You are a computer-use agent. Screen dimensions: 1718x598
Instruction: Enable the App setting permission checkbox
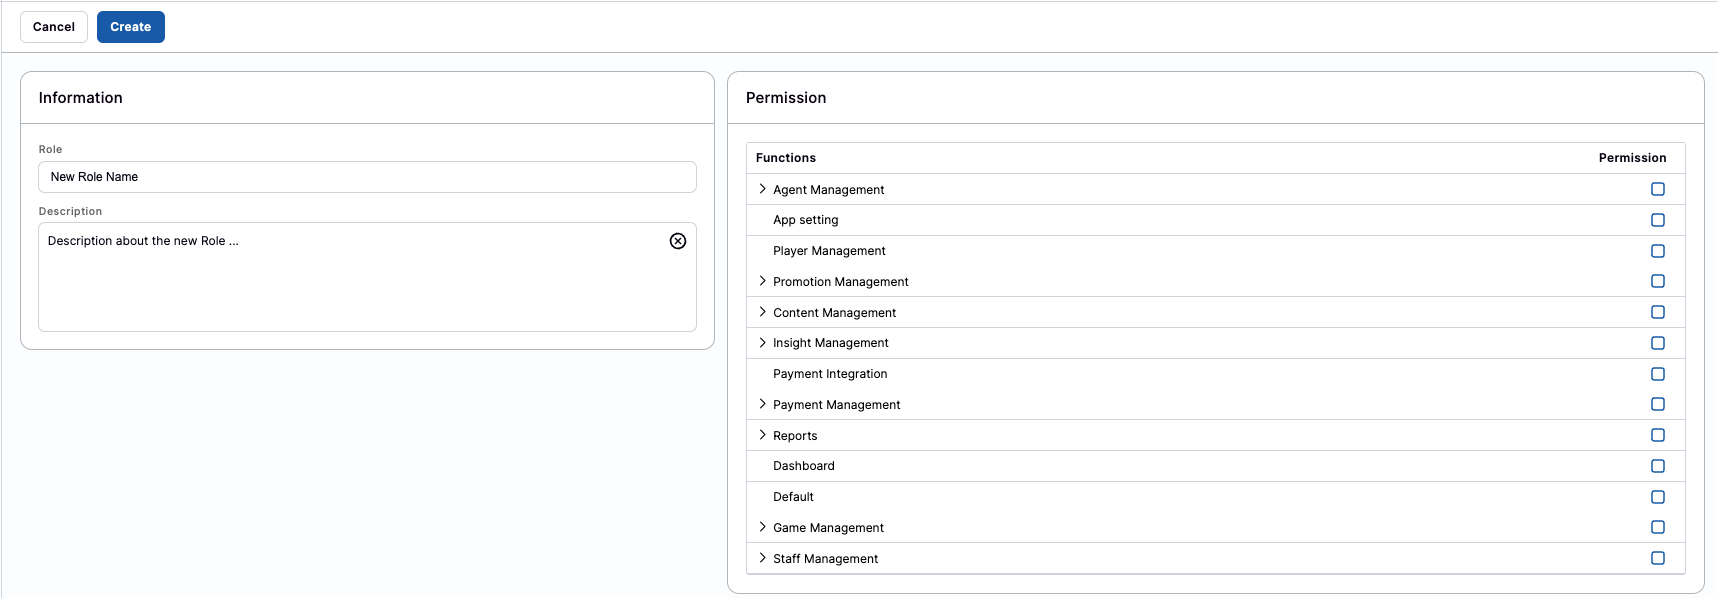coord(1658,220)
